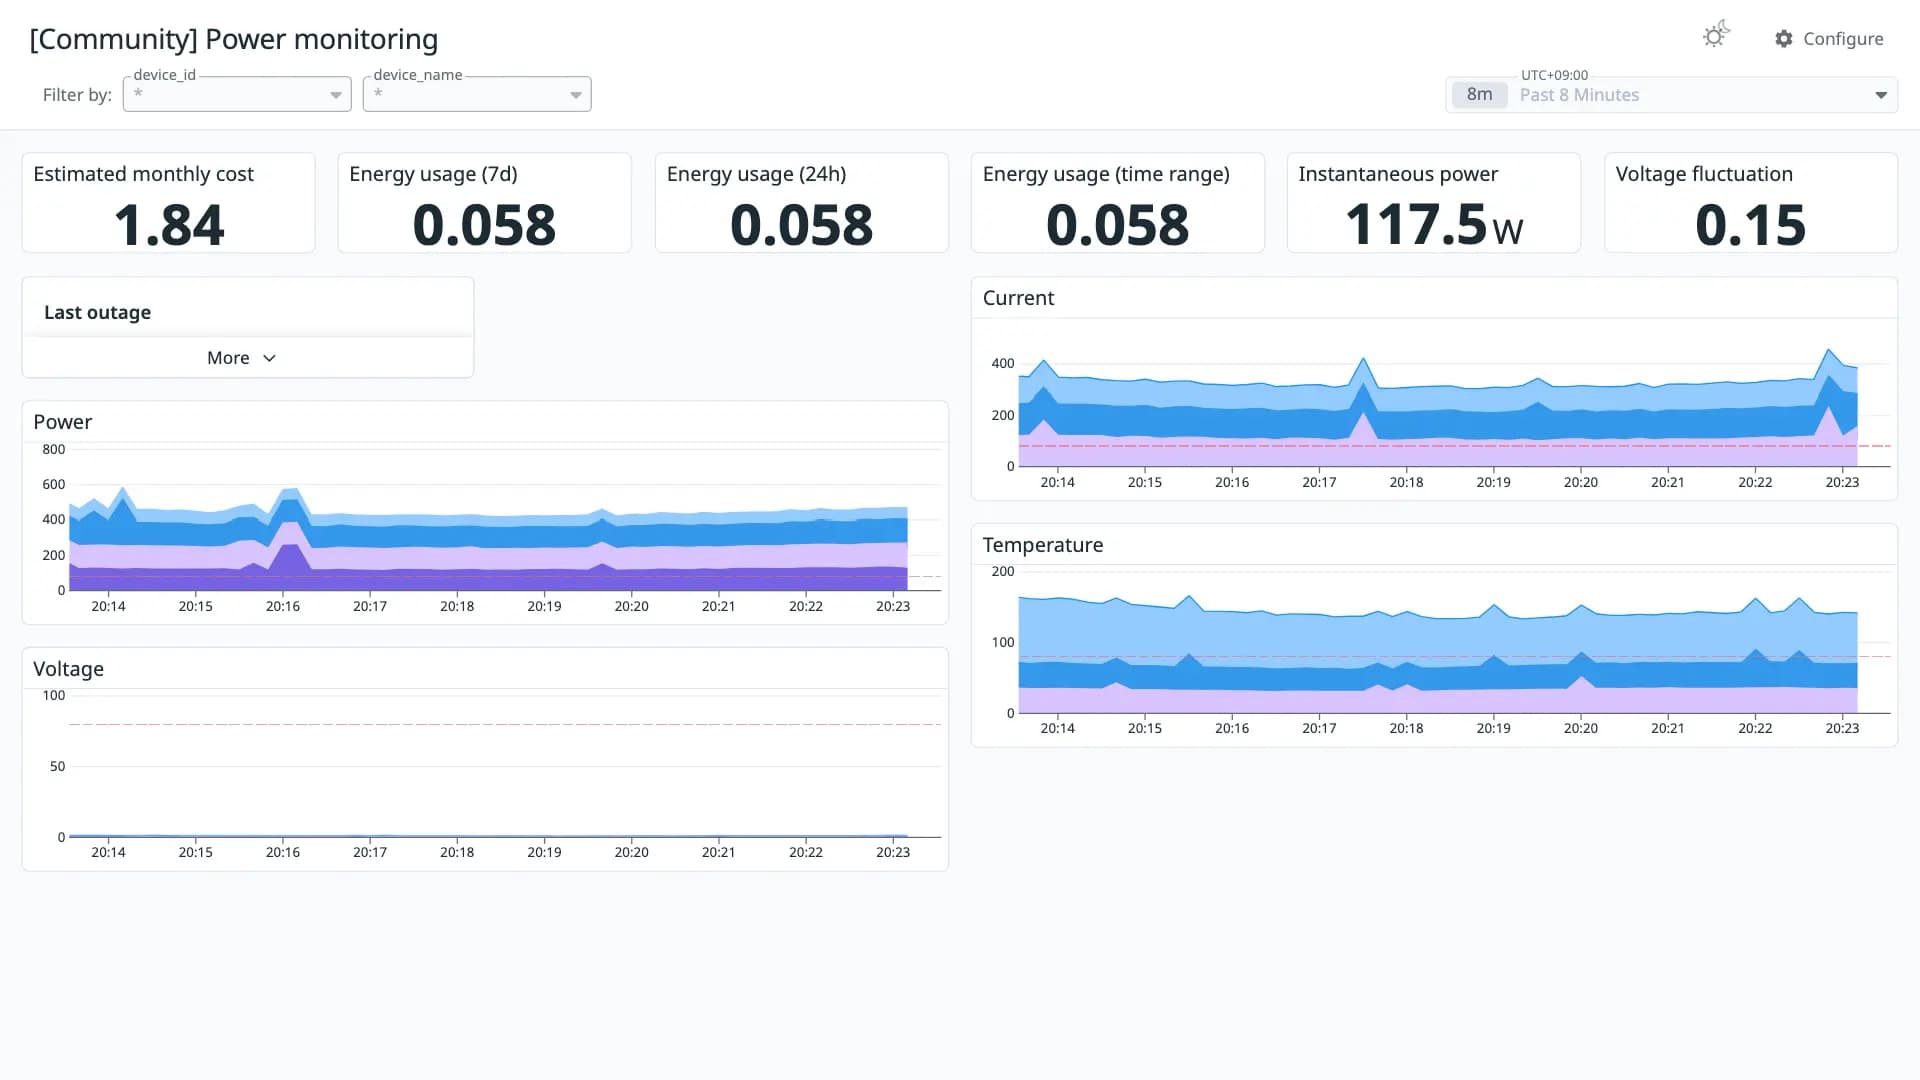The height and width of the screenshot is (1080, 1920).
Task: Select the Estimated monthly cost value 1.84
Action: pos(169,225)
